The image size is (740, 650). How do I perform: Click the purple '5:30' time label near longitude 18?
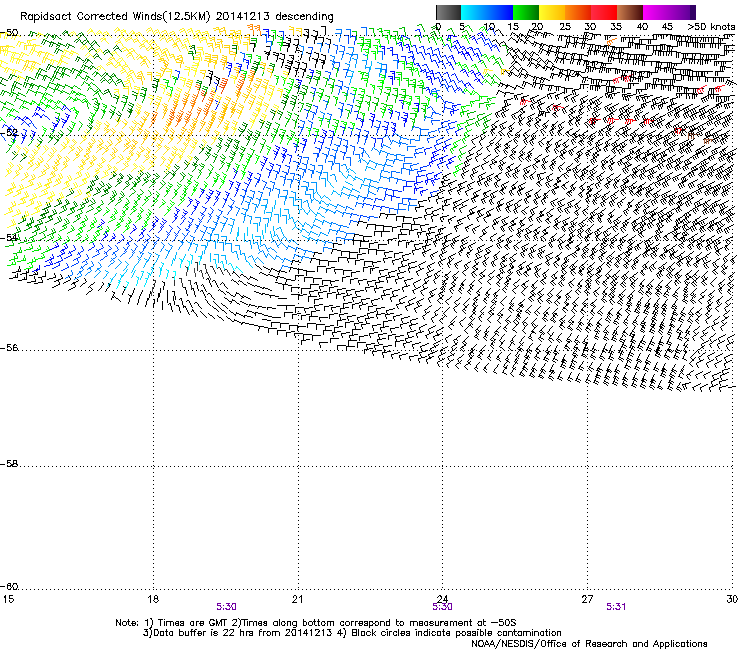(227, 607)
